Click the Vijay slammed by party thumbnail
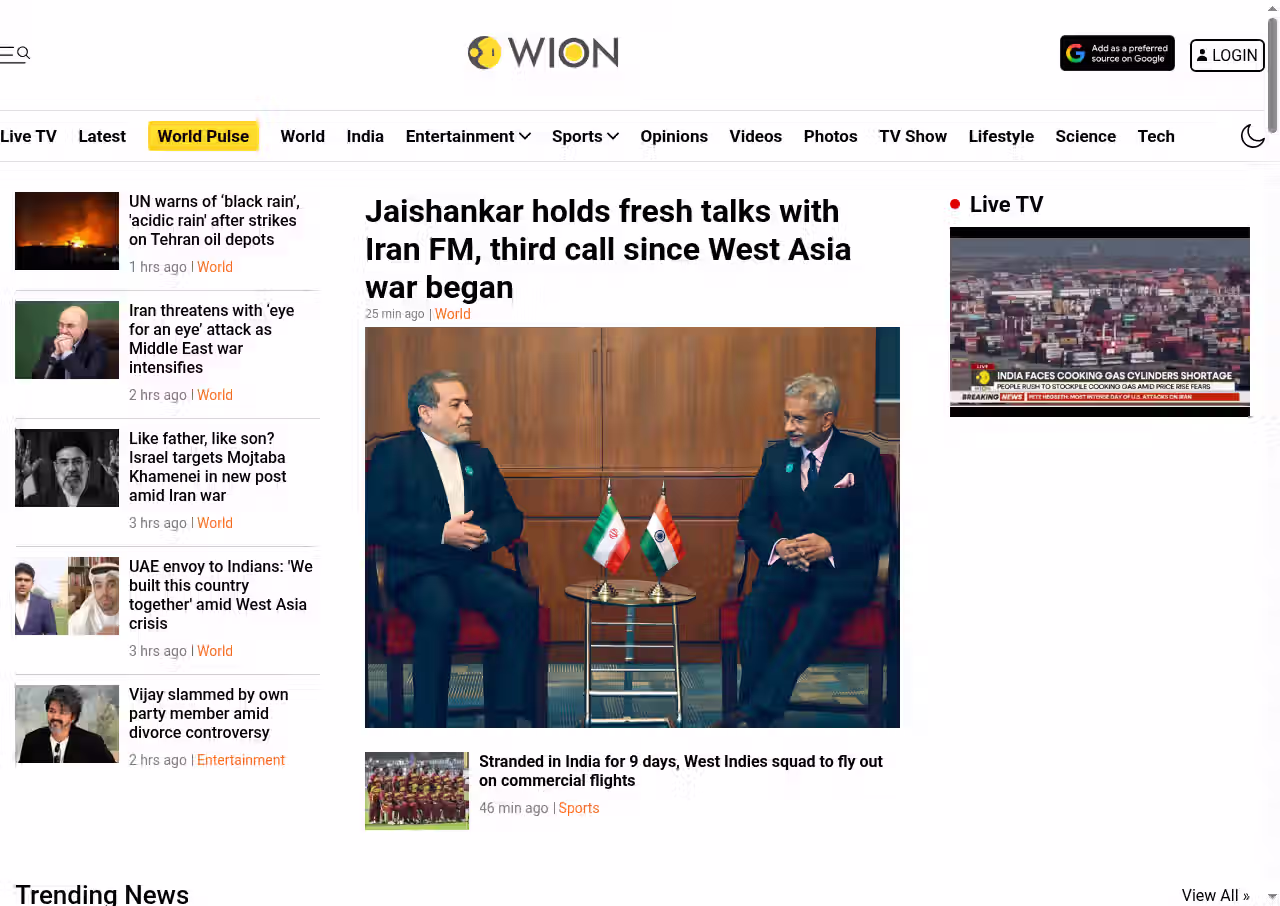The width and height of the screenshot is (1280, 906). tap(67, 724)
